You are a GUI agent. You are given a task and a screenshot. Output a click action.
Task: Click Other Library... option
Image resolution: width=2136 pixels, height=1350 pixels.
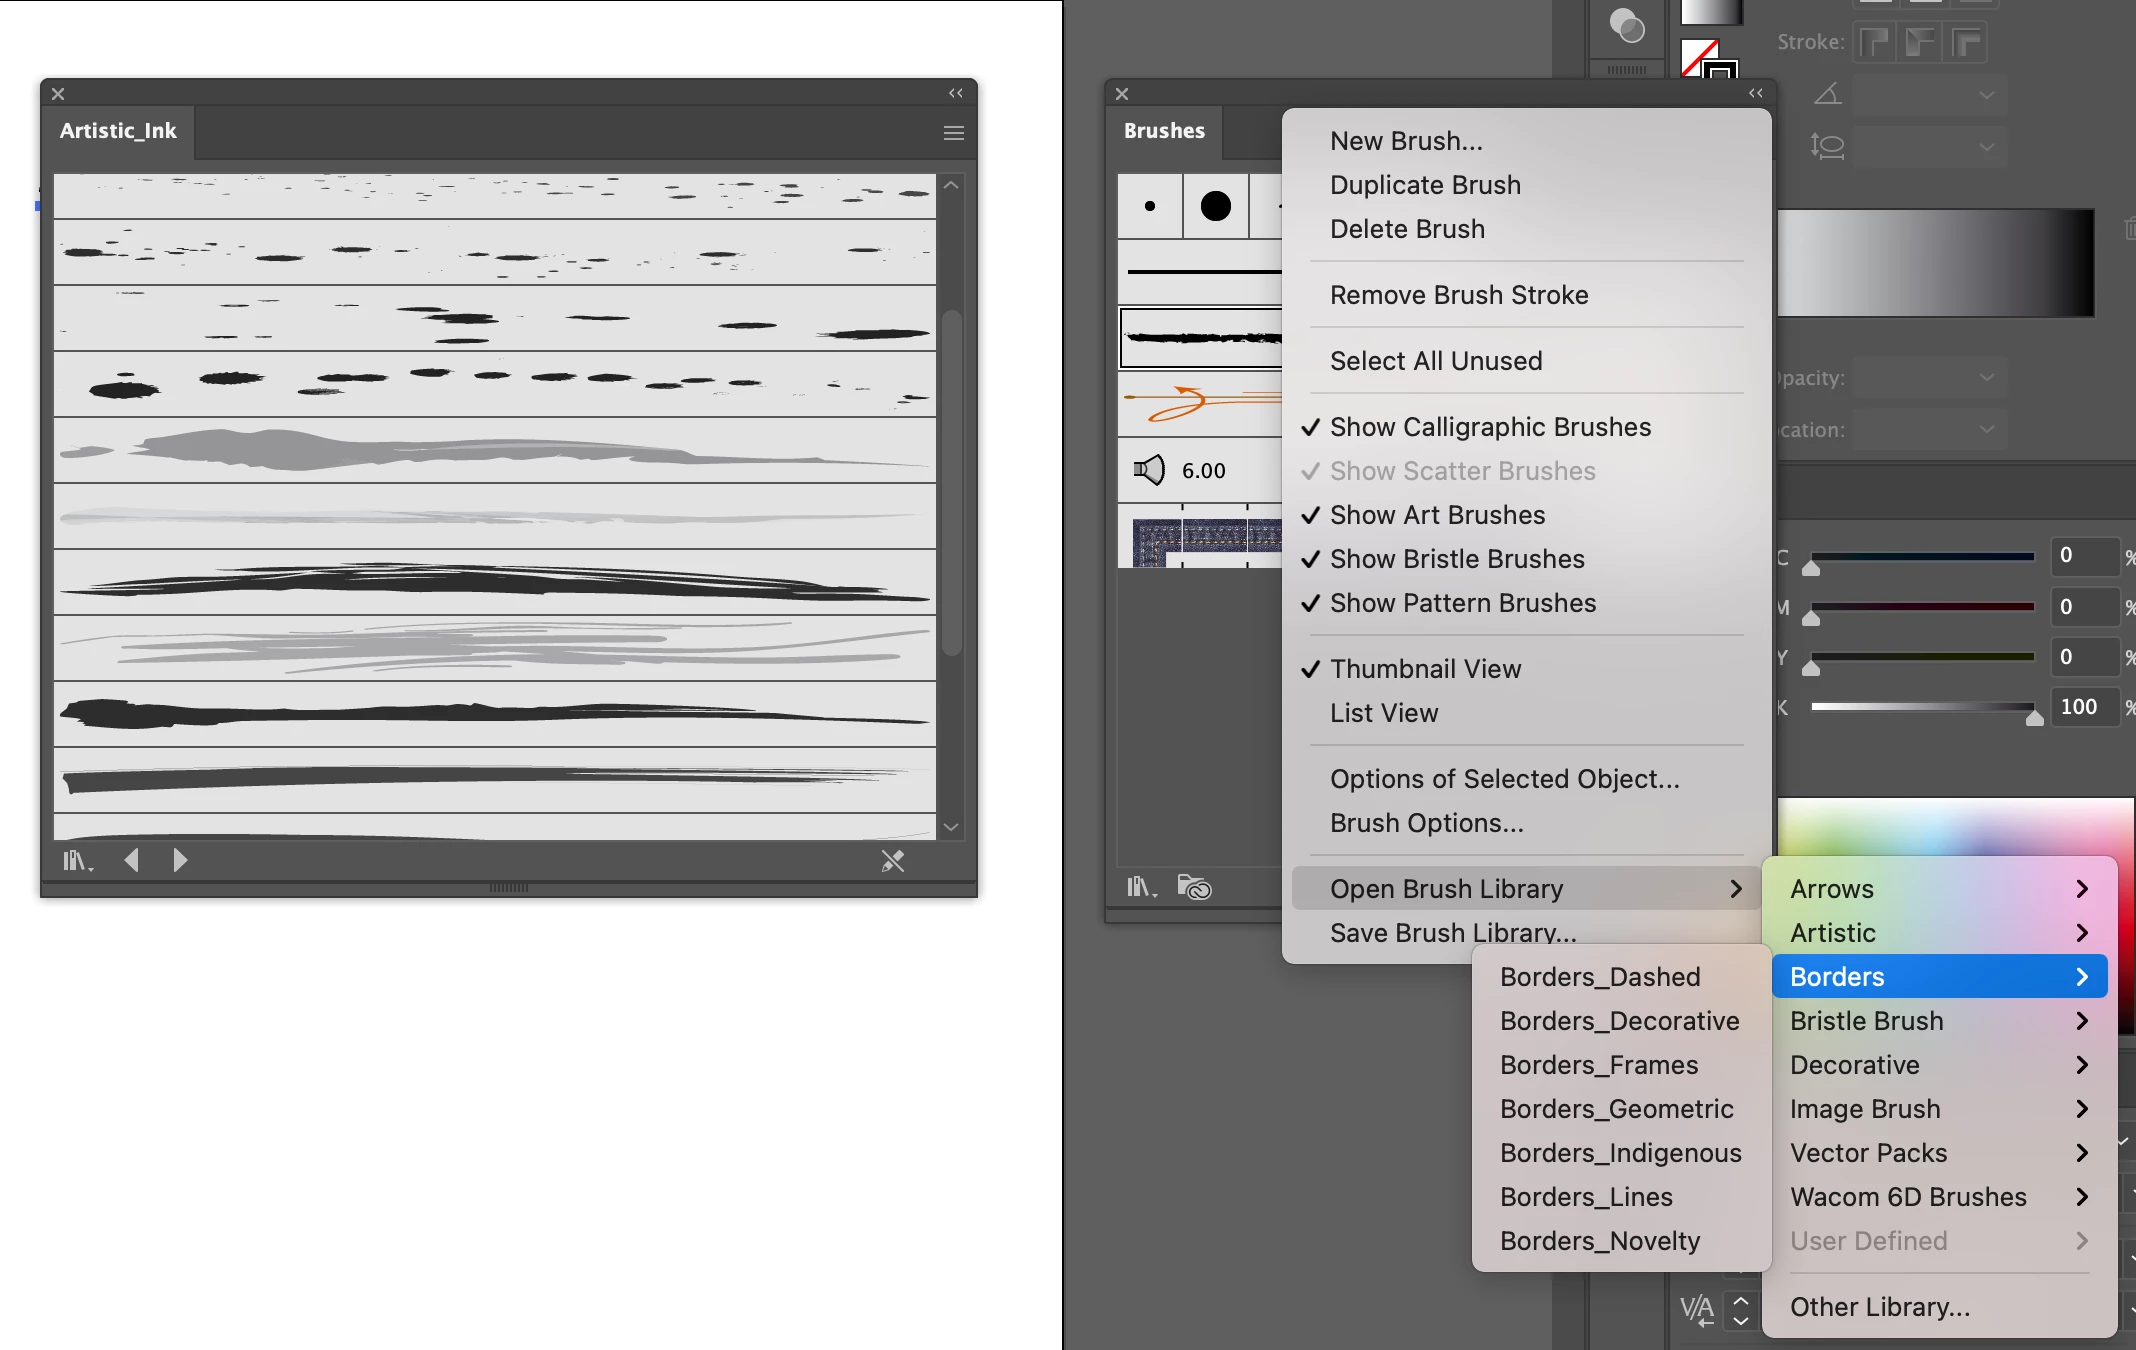click(1879, 1307)
